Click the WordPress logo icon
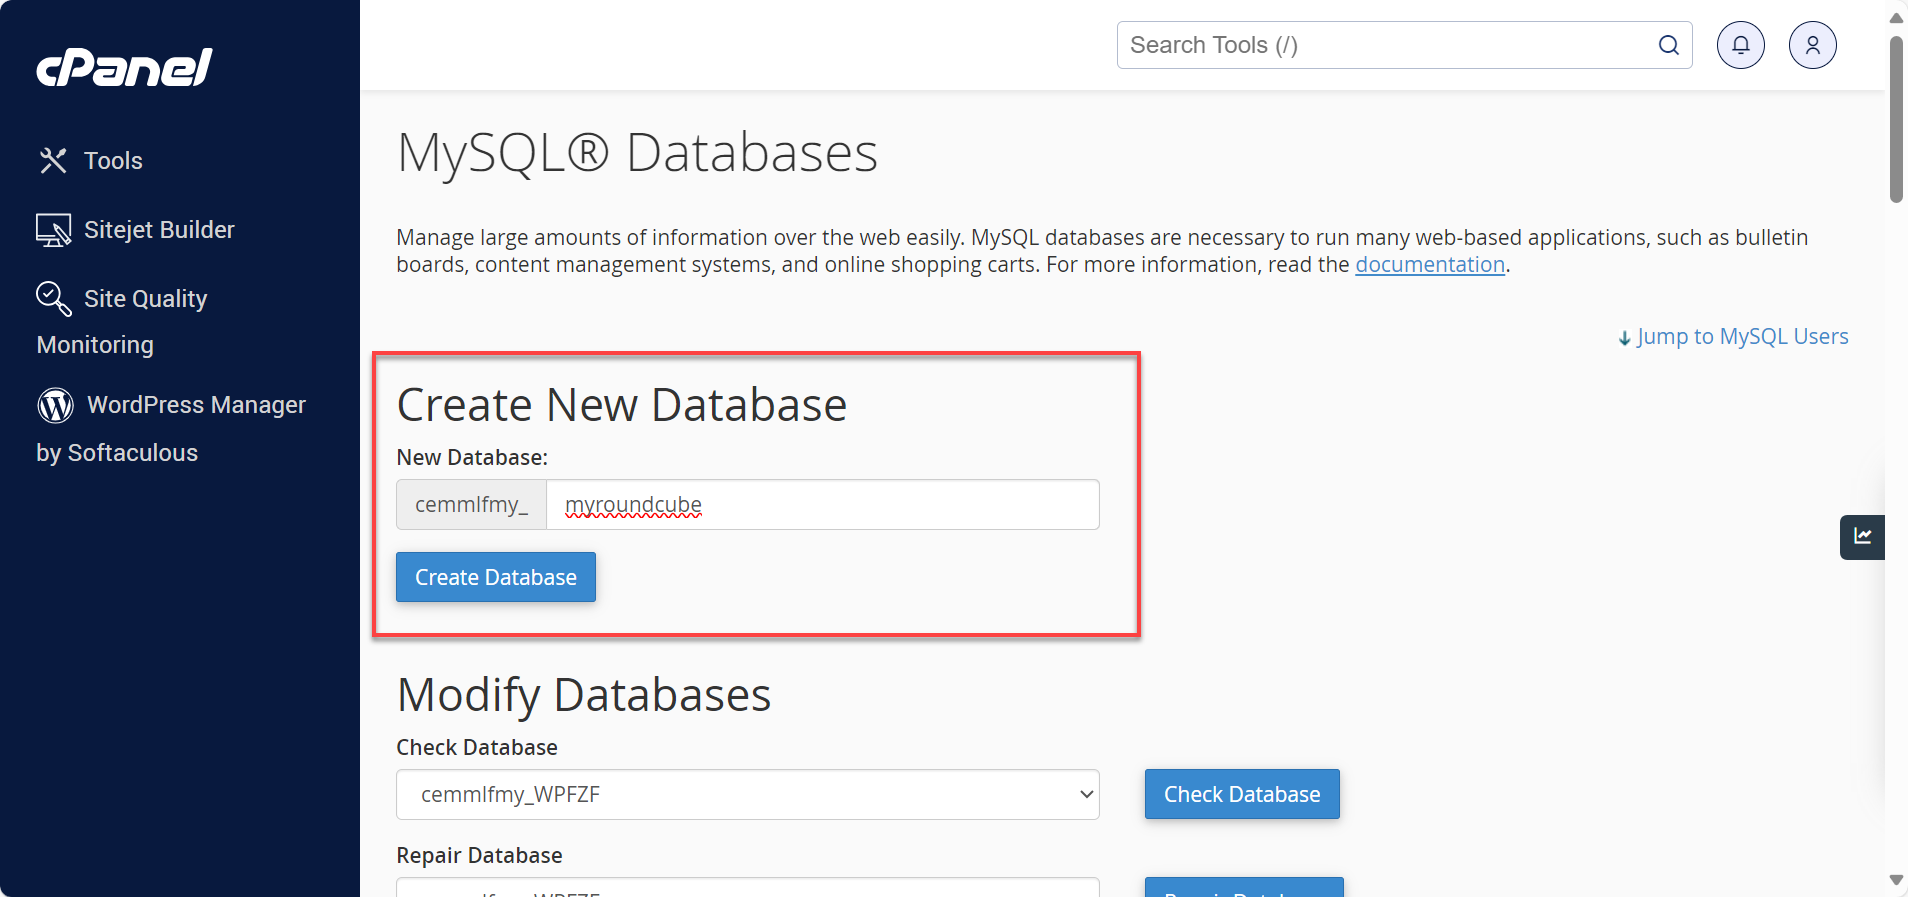This screenshot has height=897, width=1908. 56,405
